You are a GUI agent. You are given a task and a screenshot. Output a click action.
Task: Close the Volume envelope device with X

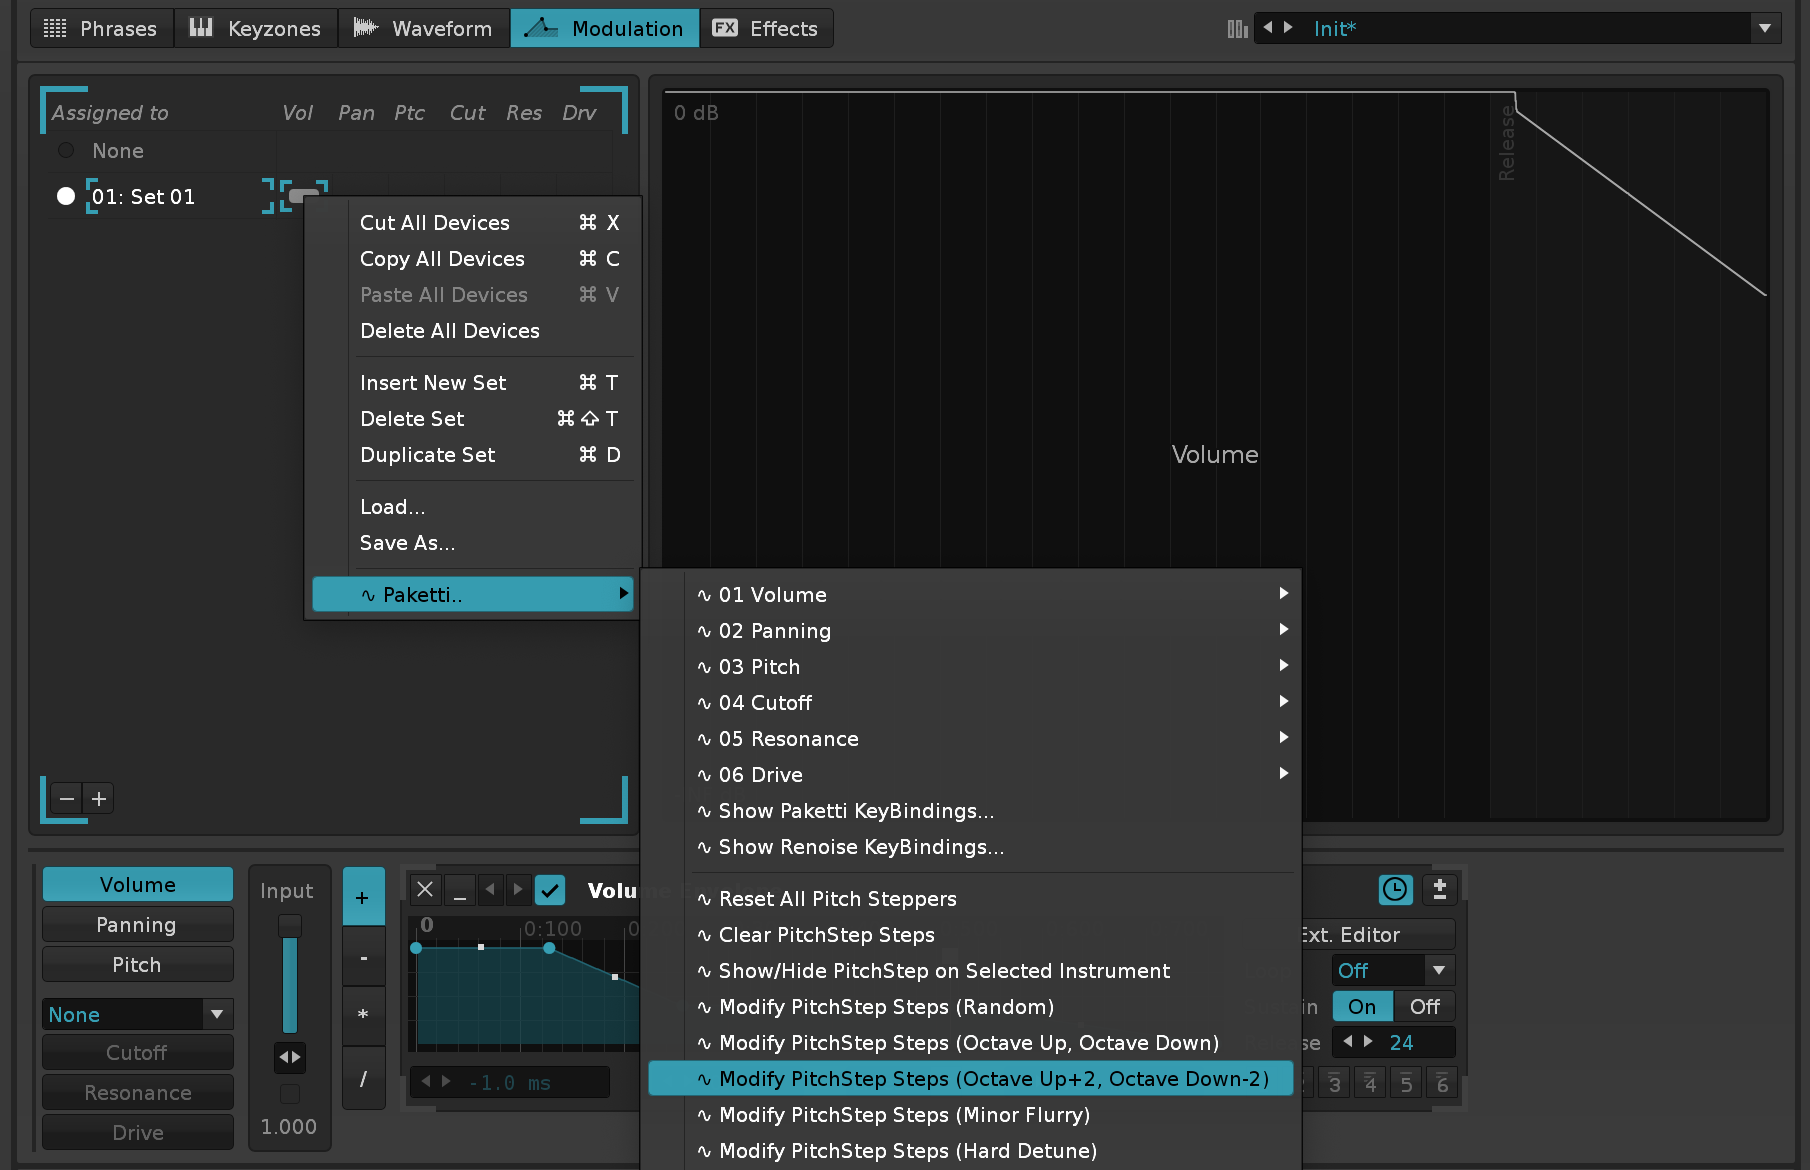[x=425, y=889]
